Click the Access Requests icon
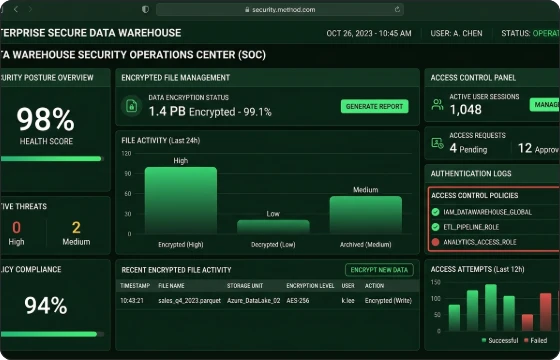Image resolution: width=560 pixels, height=360 pixels. (x=438, y=144)
